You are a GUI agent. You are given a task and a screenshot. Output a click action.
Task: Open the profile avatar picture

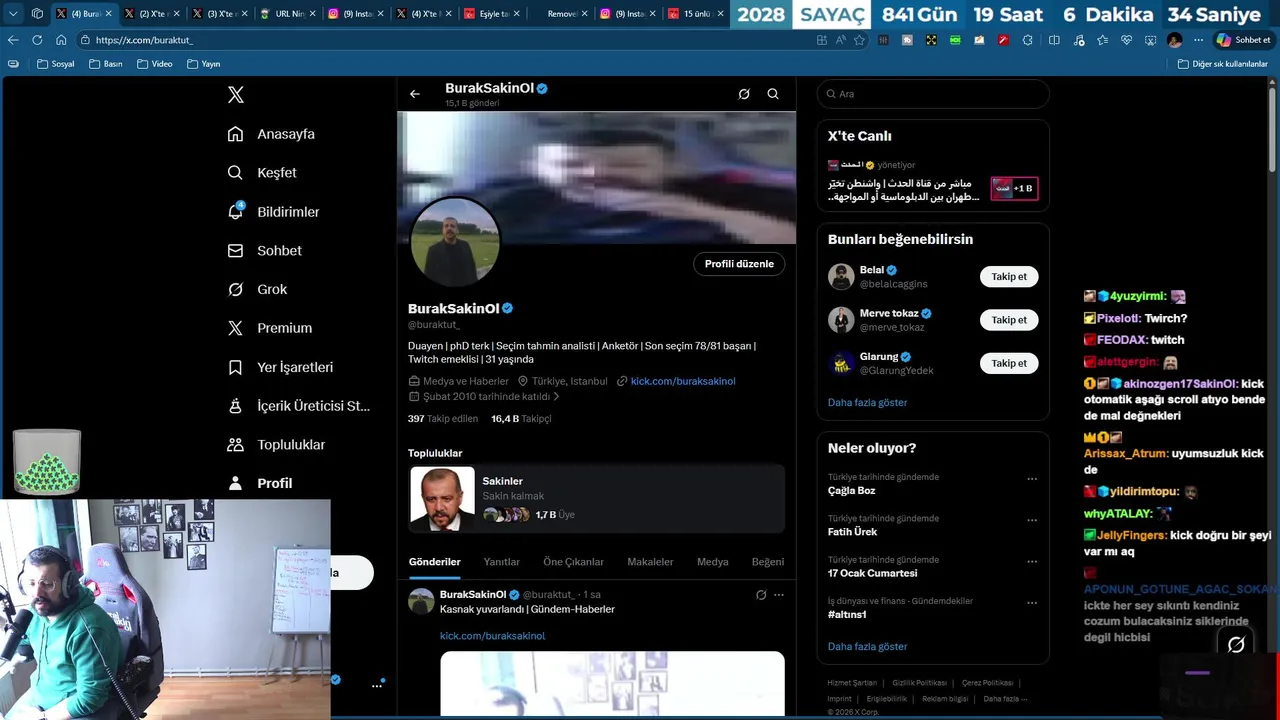pyautogui.click(x=455, y=242)
